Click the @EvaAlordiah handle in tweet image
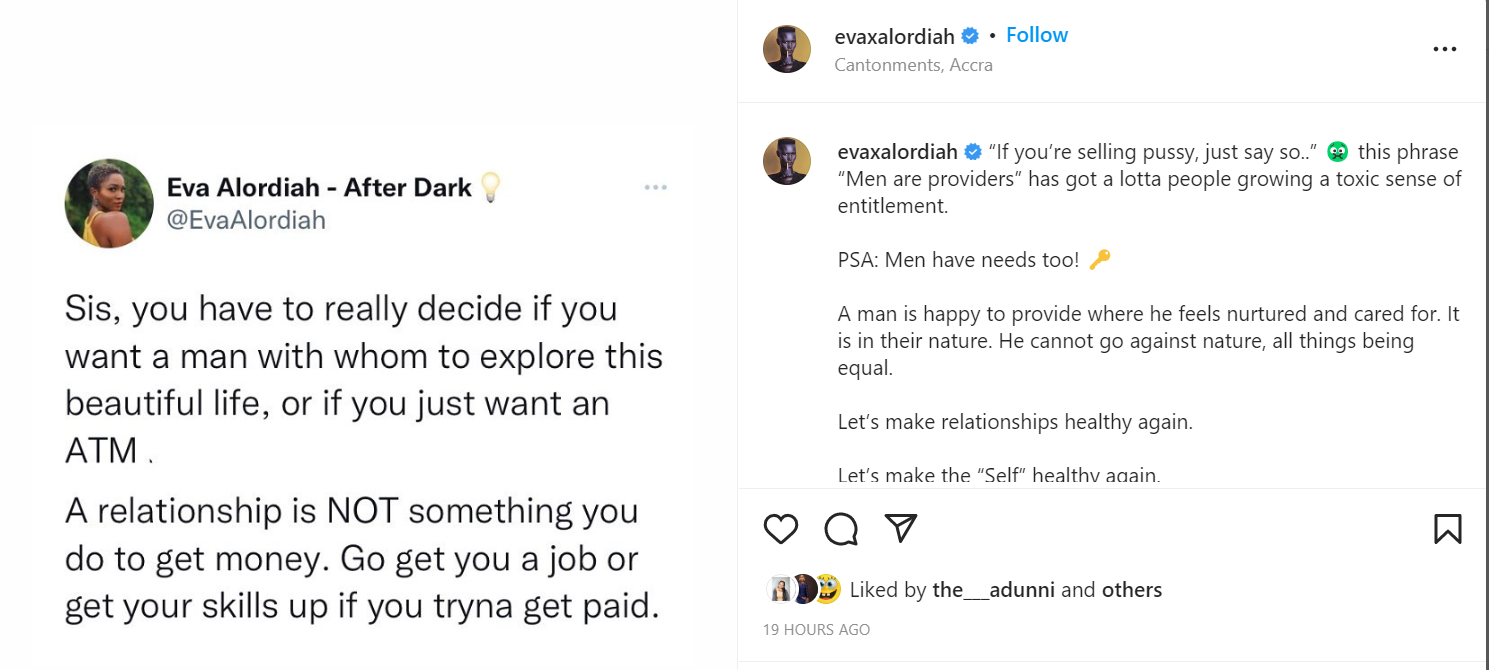The width and height of the screenshot is (1489, 670). point(246,220)
